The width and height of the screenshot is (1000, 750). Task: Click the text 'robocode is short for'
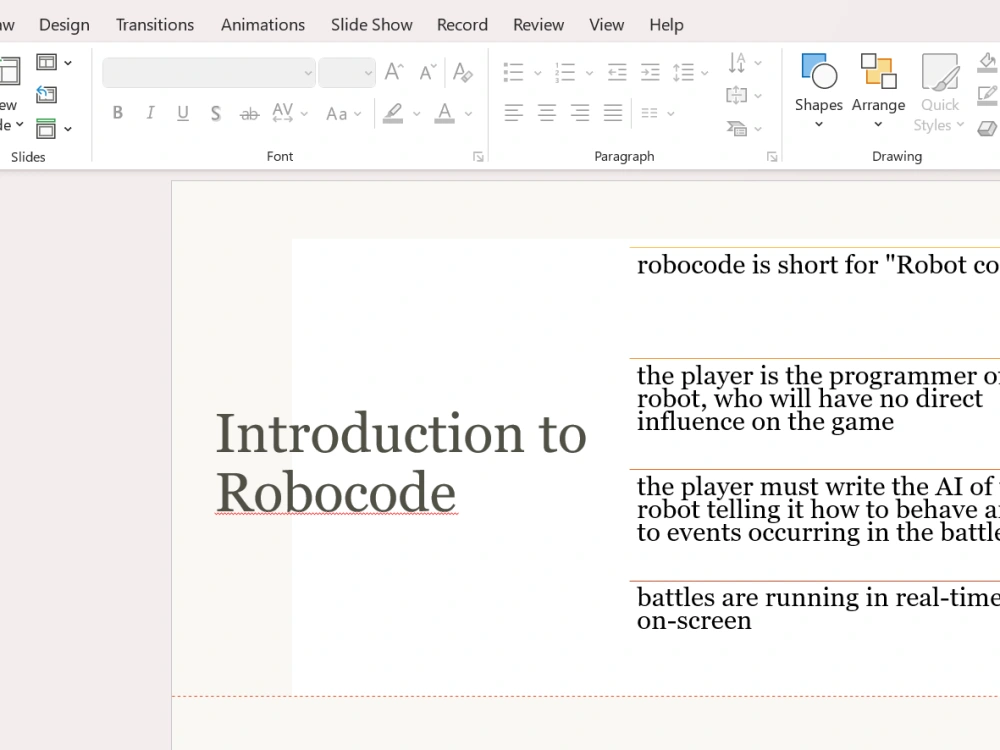coord(757,265)
